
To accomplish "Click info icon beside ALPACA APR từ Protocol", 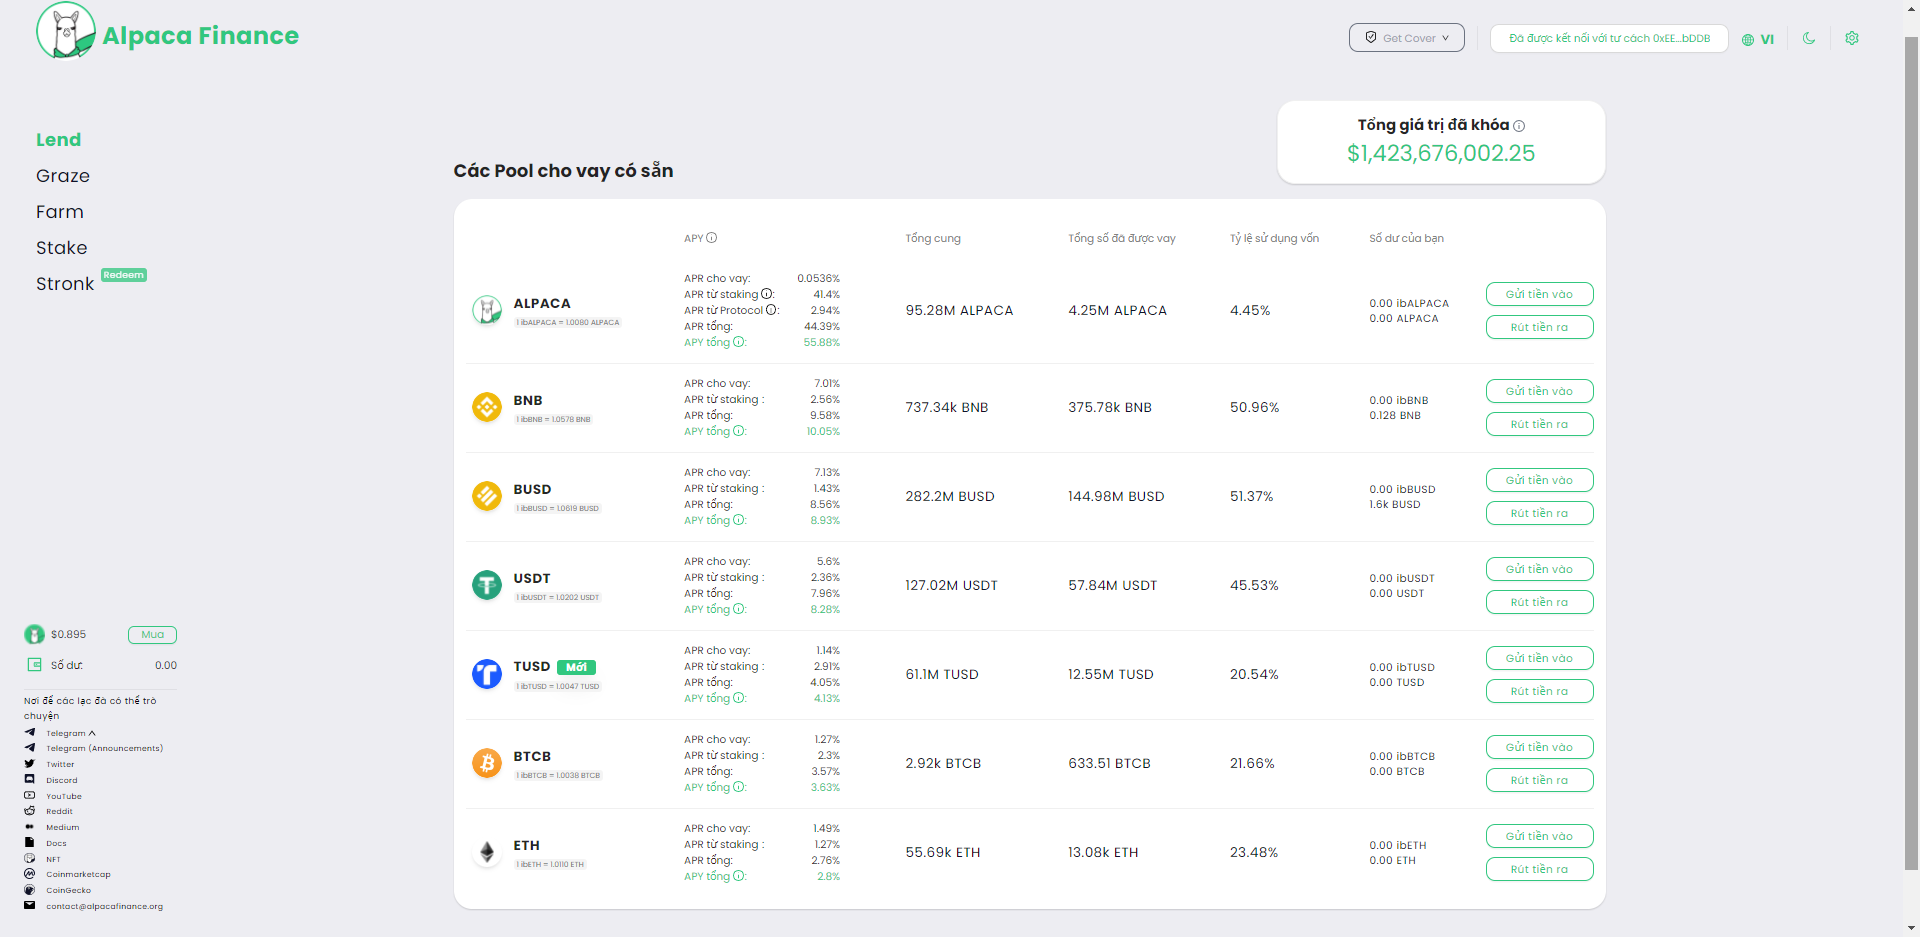I will [x=771, y=310].
